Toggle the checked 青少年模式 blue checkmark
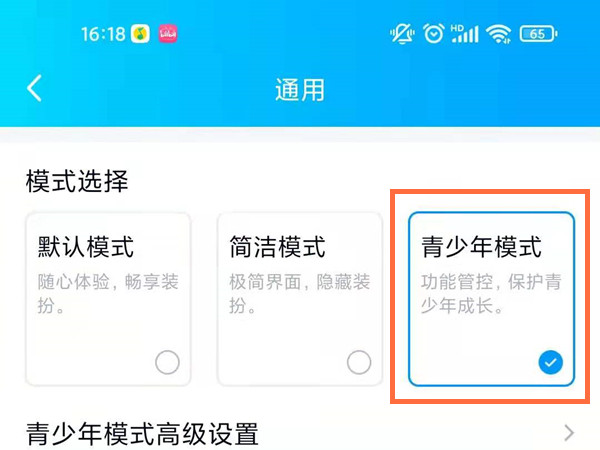The image size is (600, 450). 551,362
